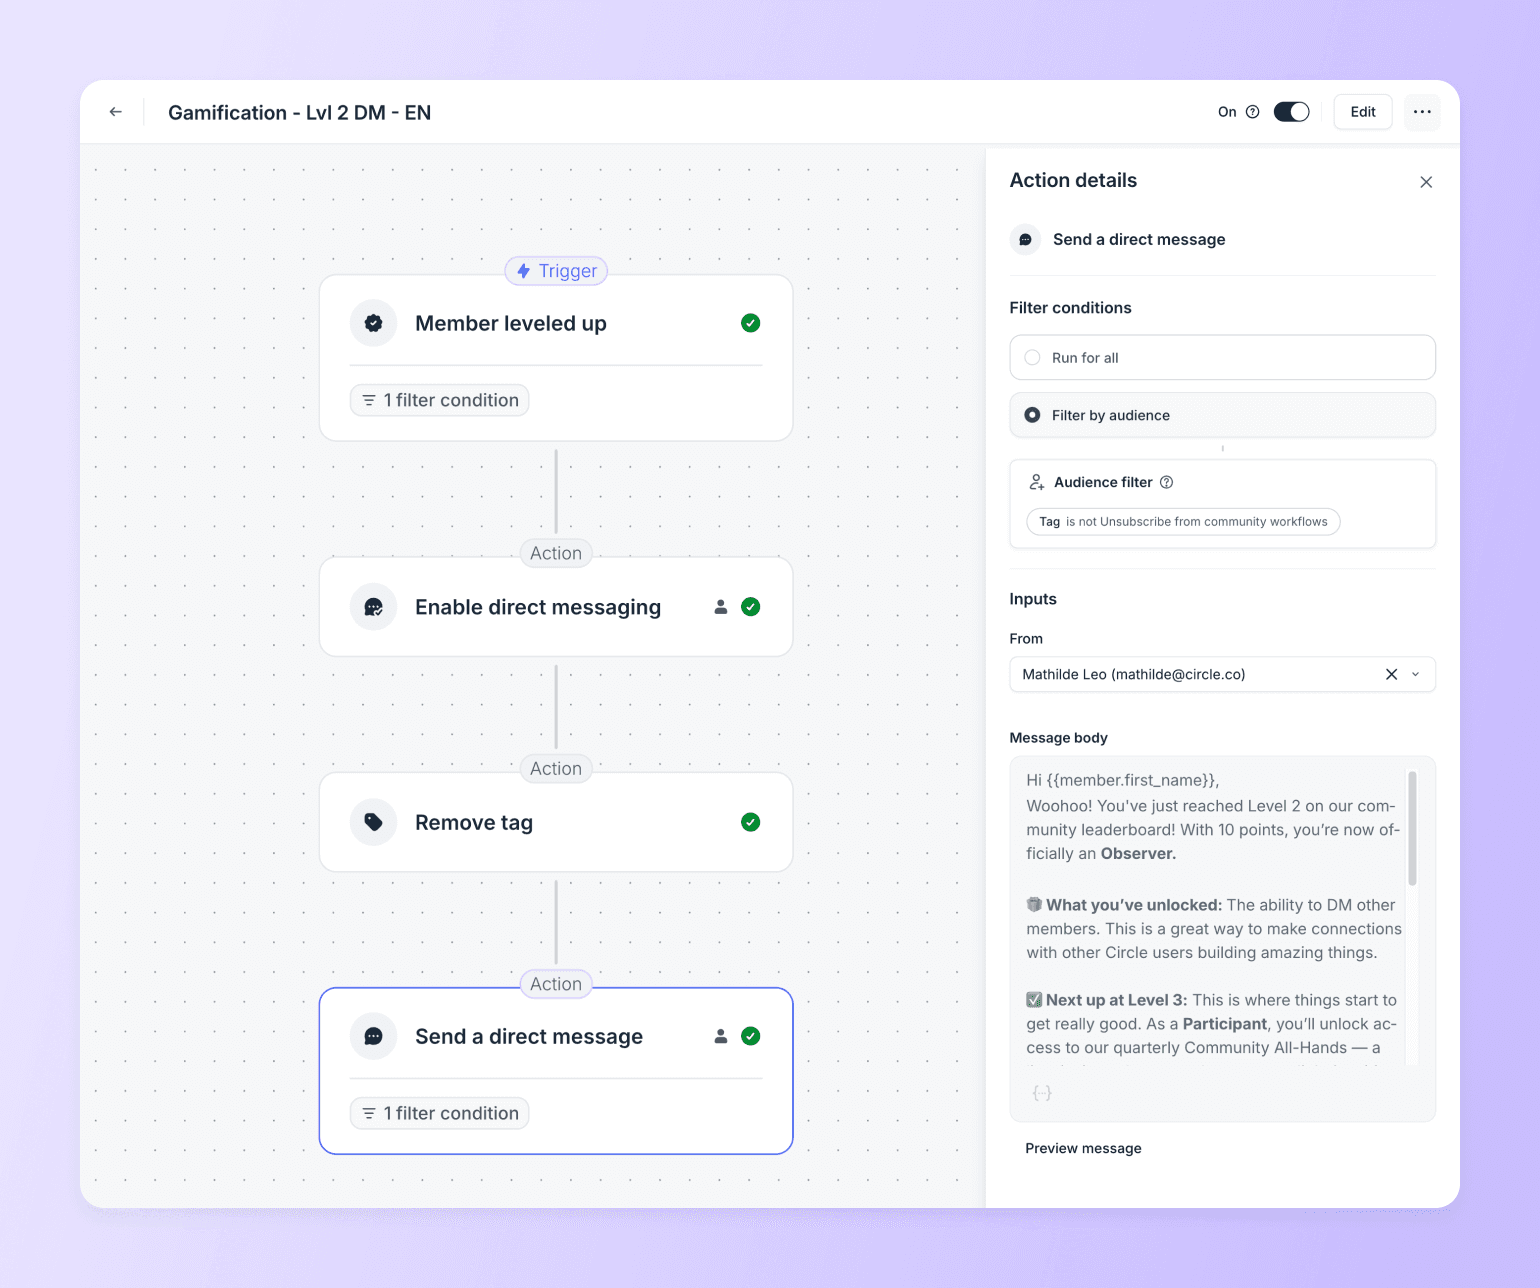Image resolution: width=1540 pixels, height=1288 pixels.
Task: Close the Action details panel
Action: 1426,182
